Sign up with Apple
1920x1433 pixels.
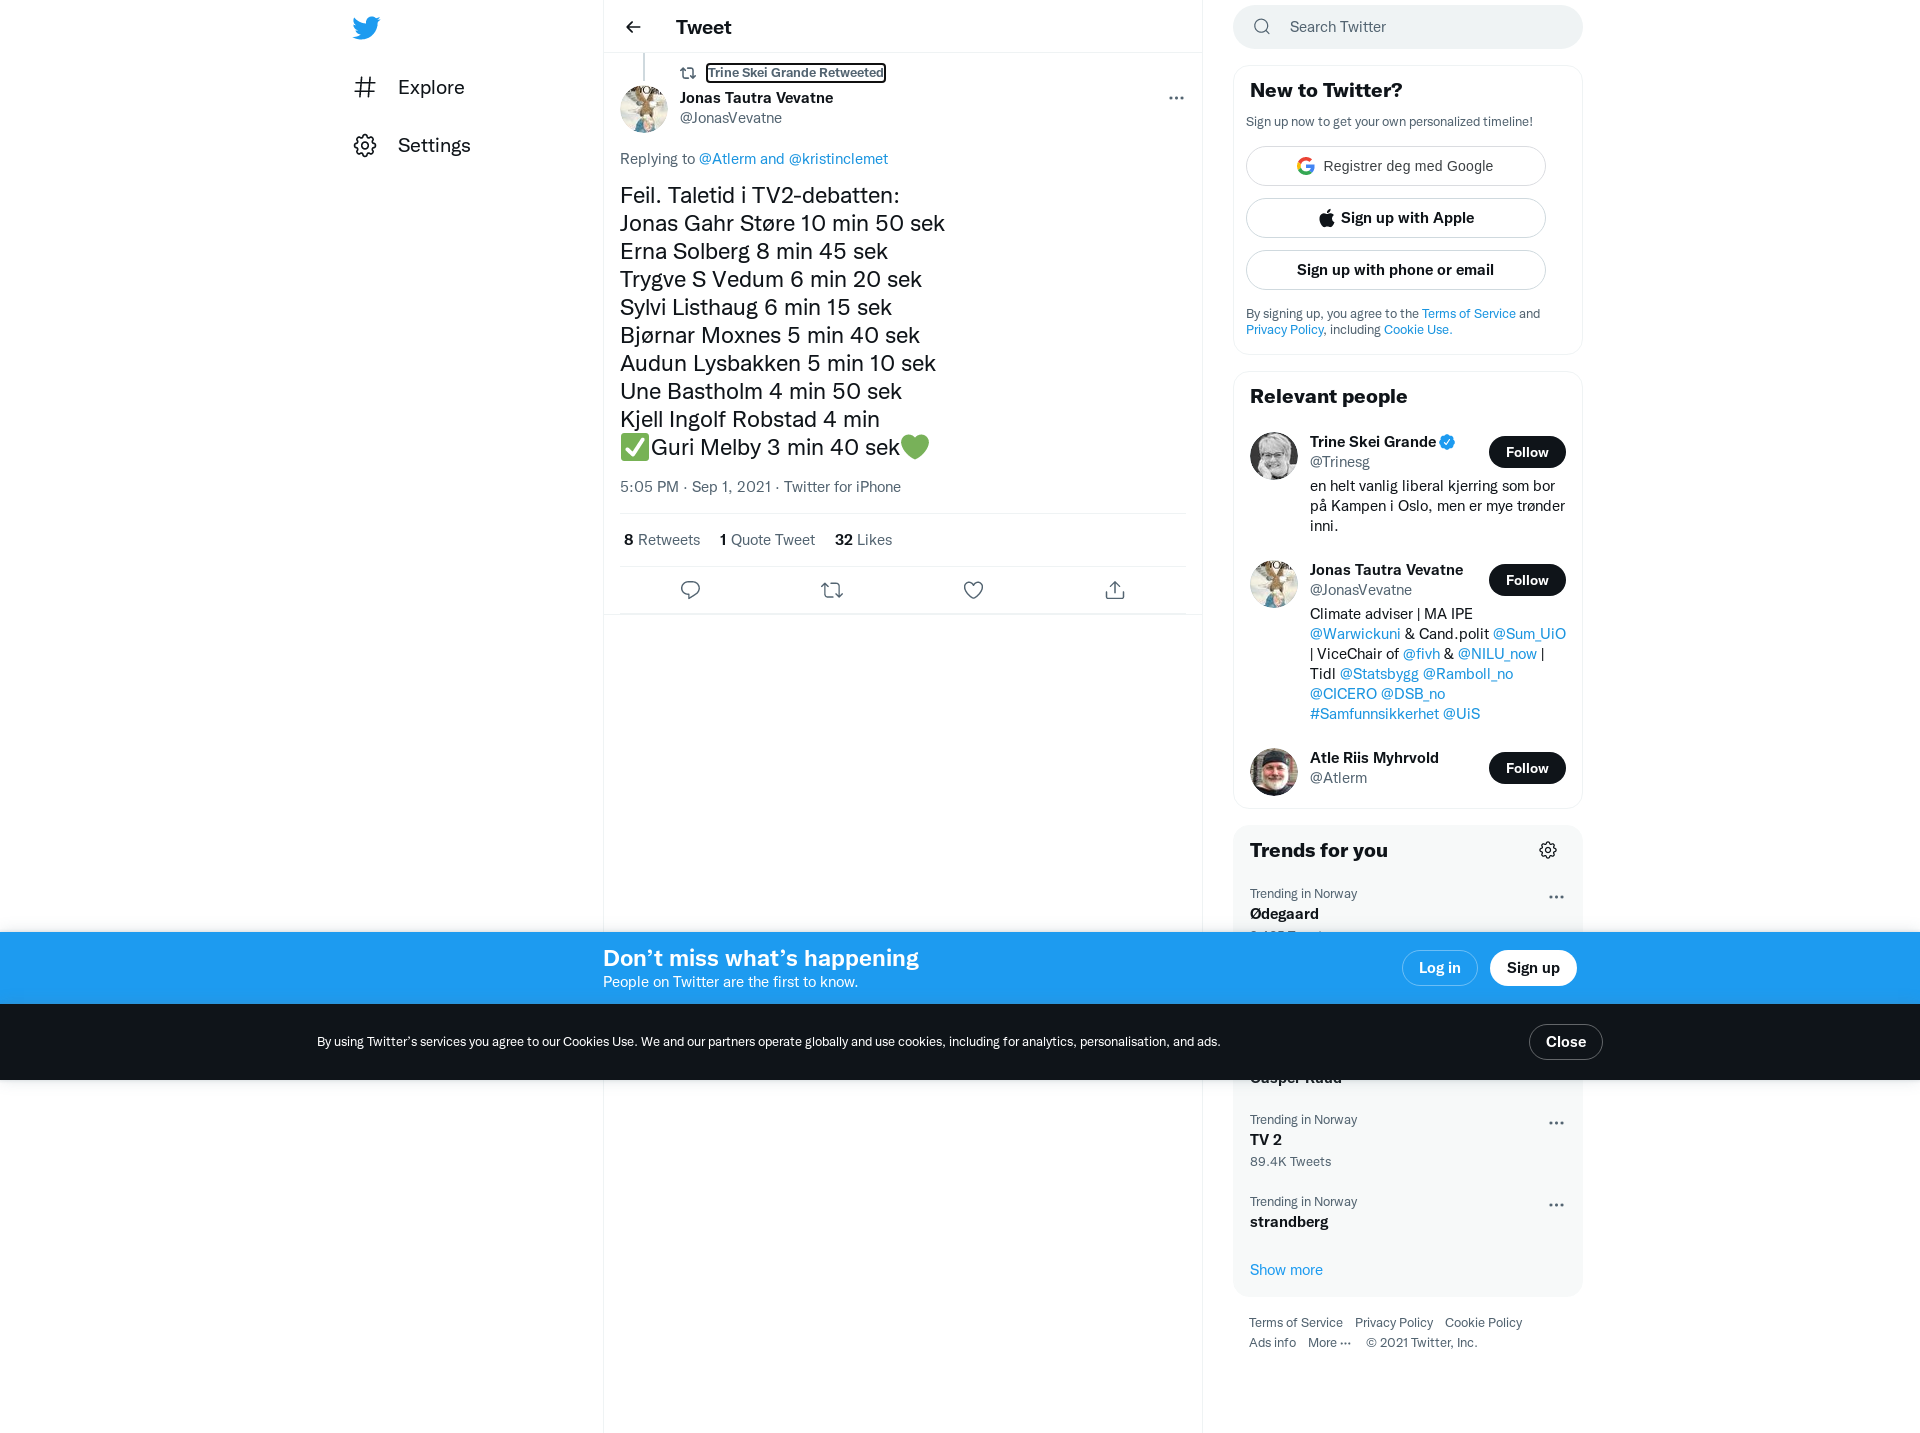coord(1396,218)
